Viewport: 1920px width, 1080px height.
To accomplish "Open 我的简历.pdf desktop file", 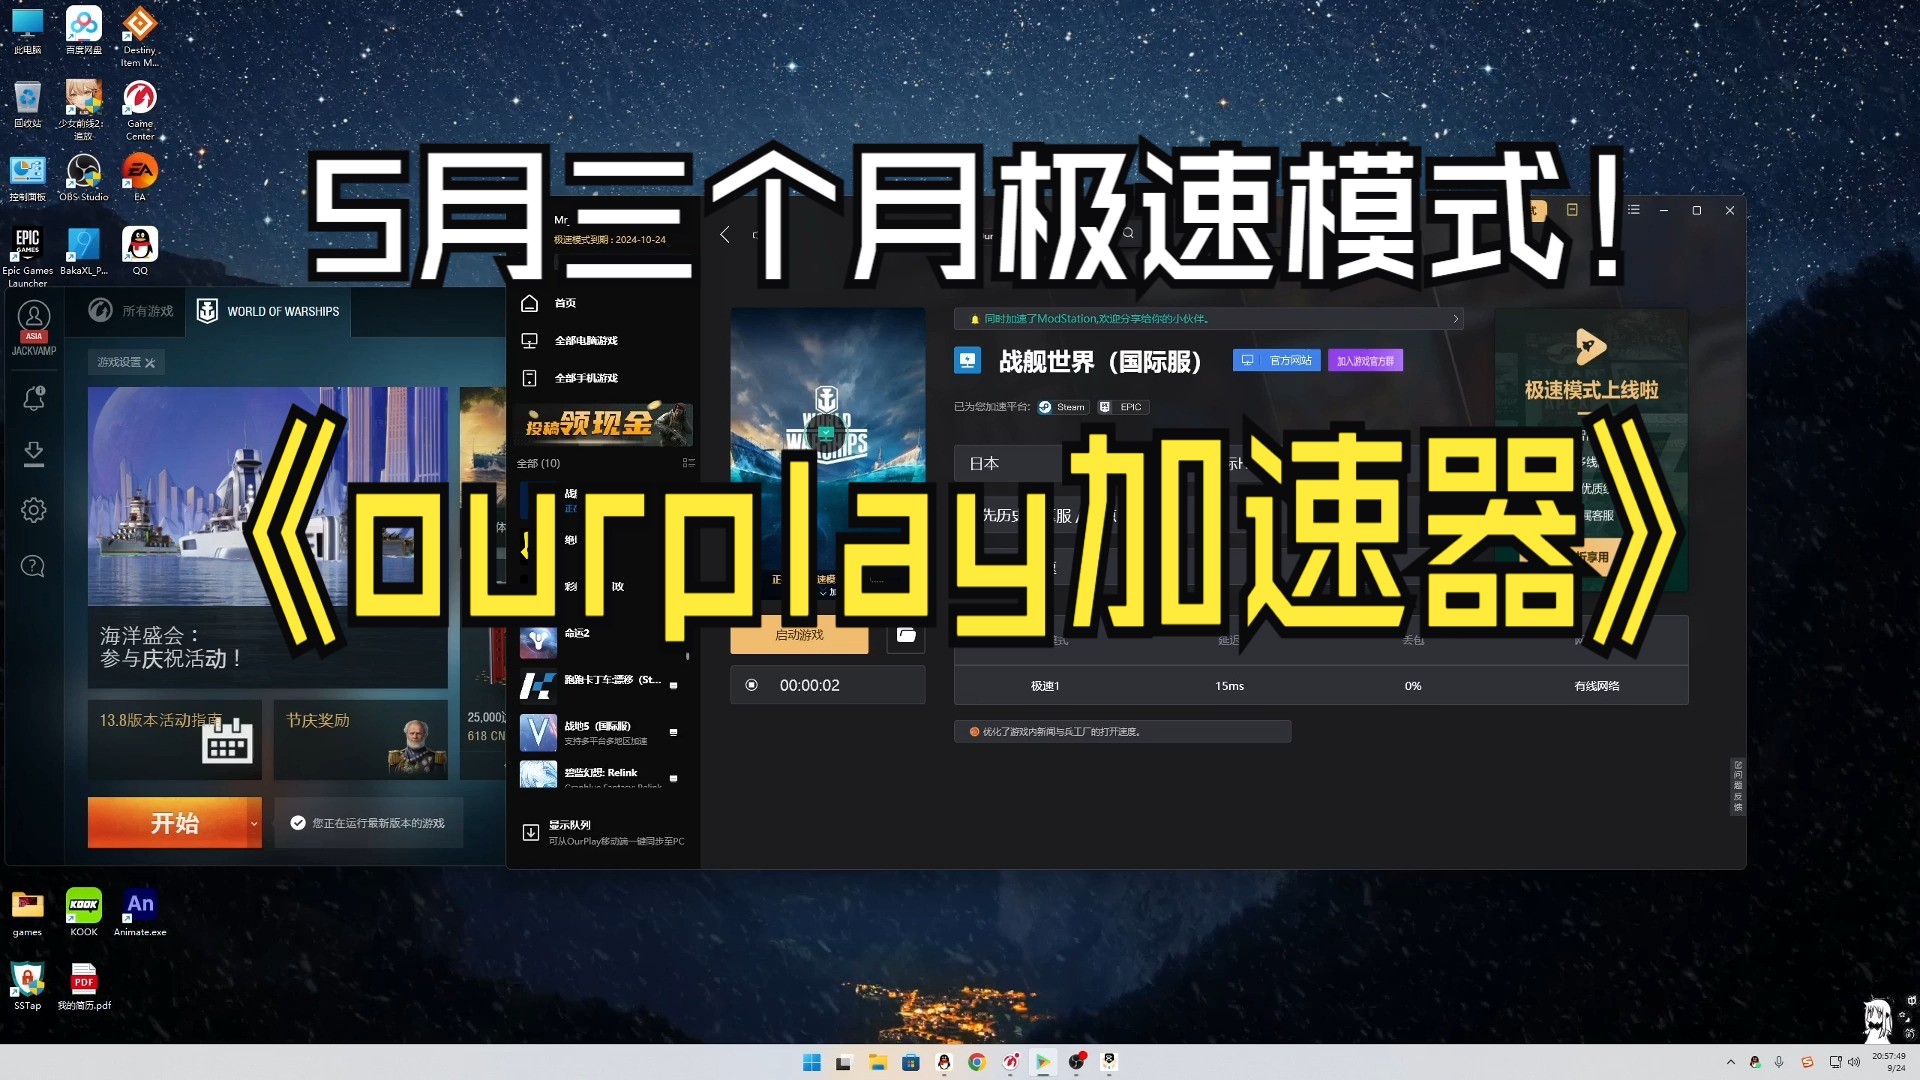I will [83, 986].
